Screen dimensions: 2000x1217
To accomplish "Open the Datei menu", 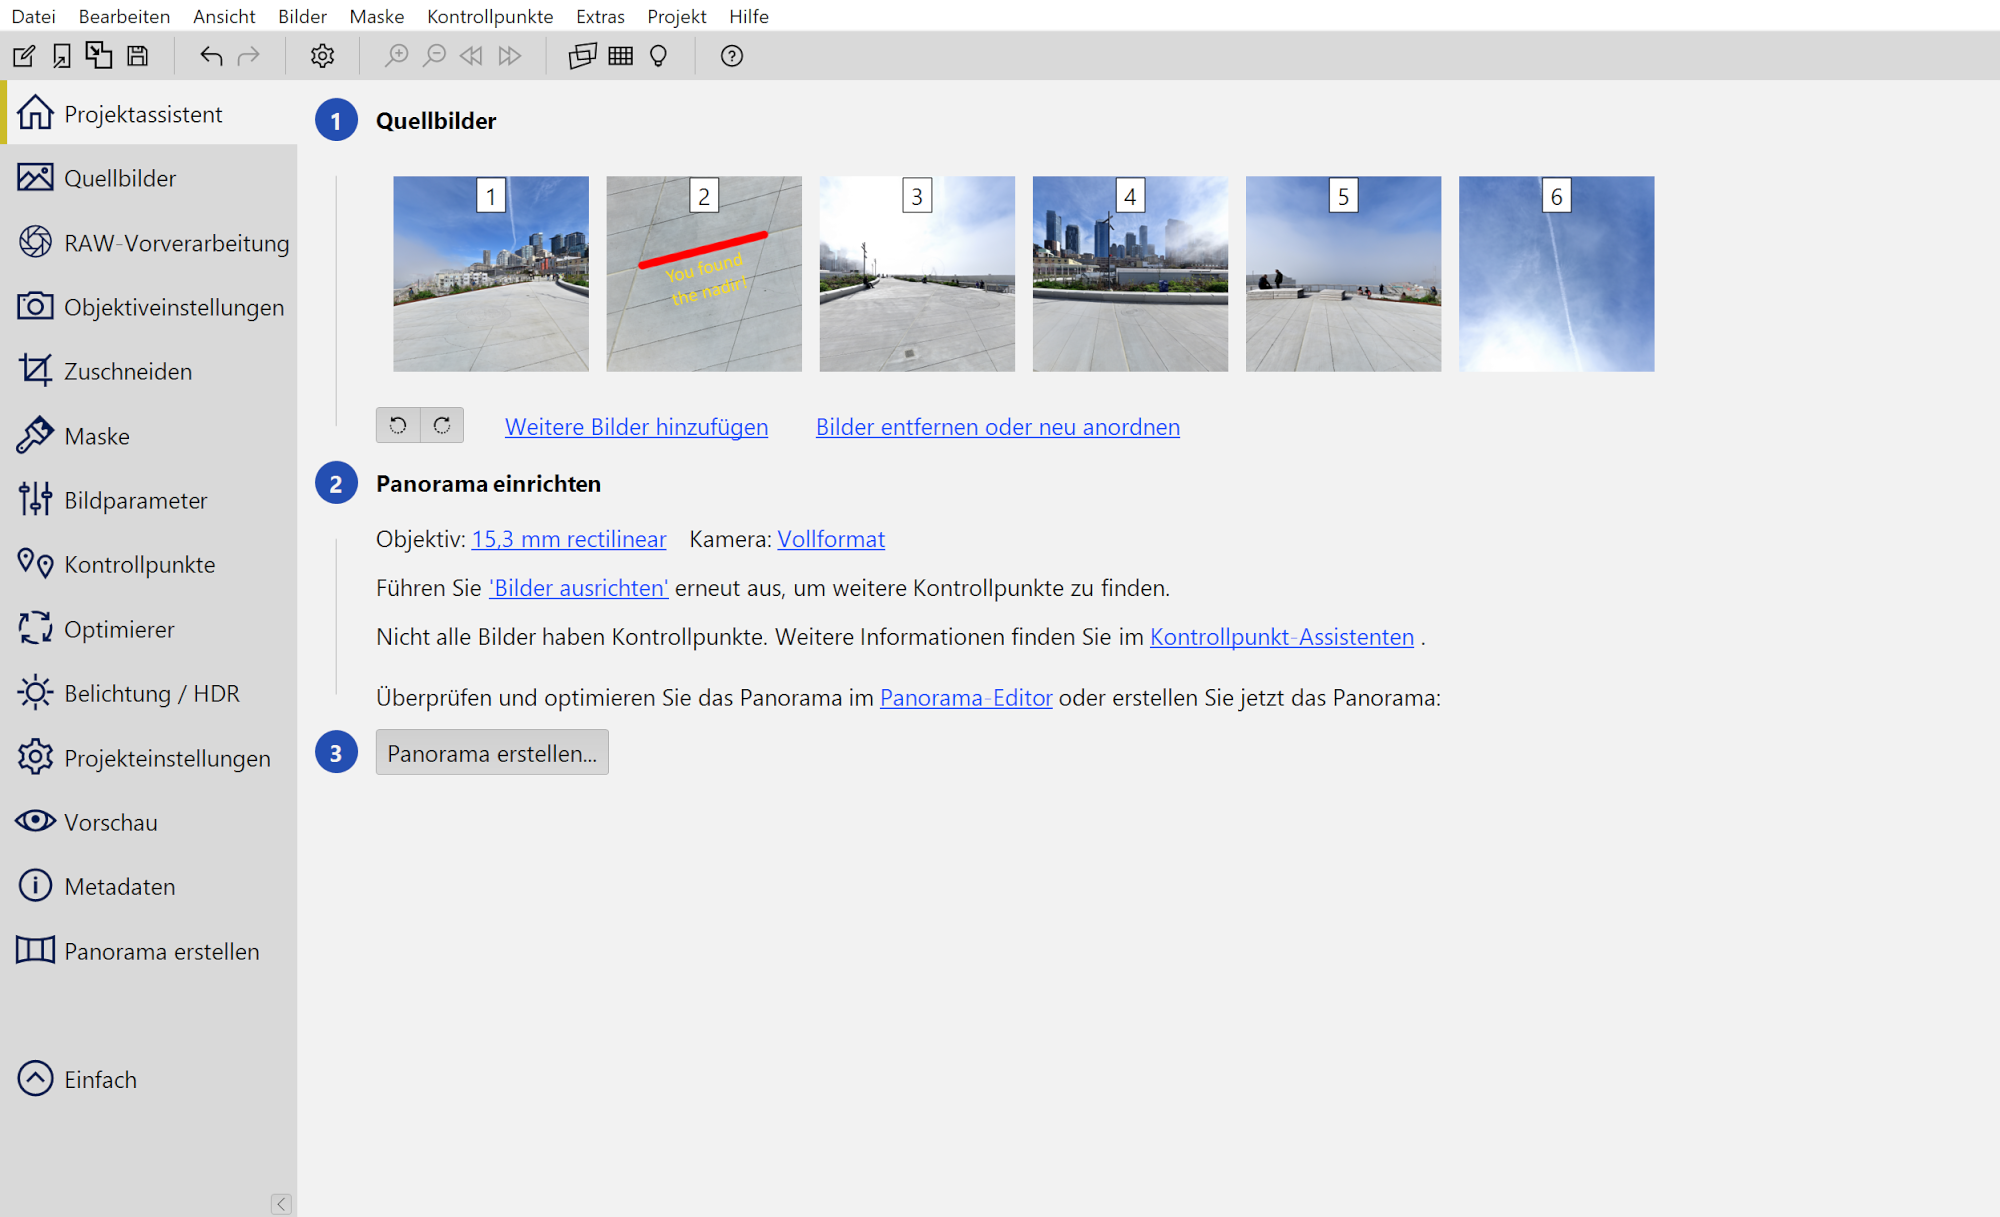I will tap(33, 16).
